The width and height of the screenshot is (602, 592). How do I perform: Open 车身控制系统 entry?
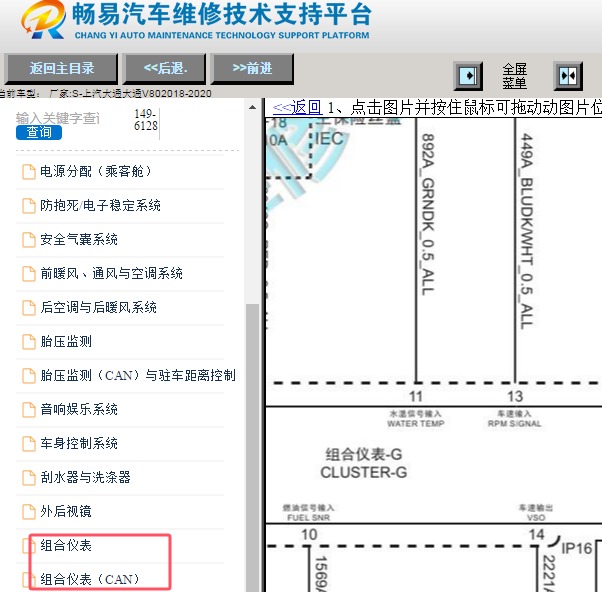click(79, 443)
